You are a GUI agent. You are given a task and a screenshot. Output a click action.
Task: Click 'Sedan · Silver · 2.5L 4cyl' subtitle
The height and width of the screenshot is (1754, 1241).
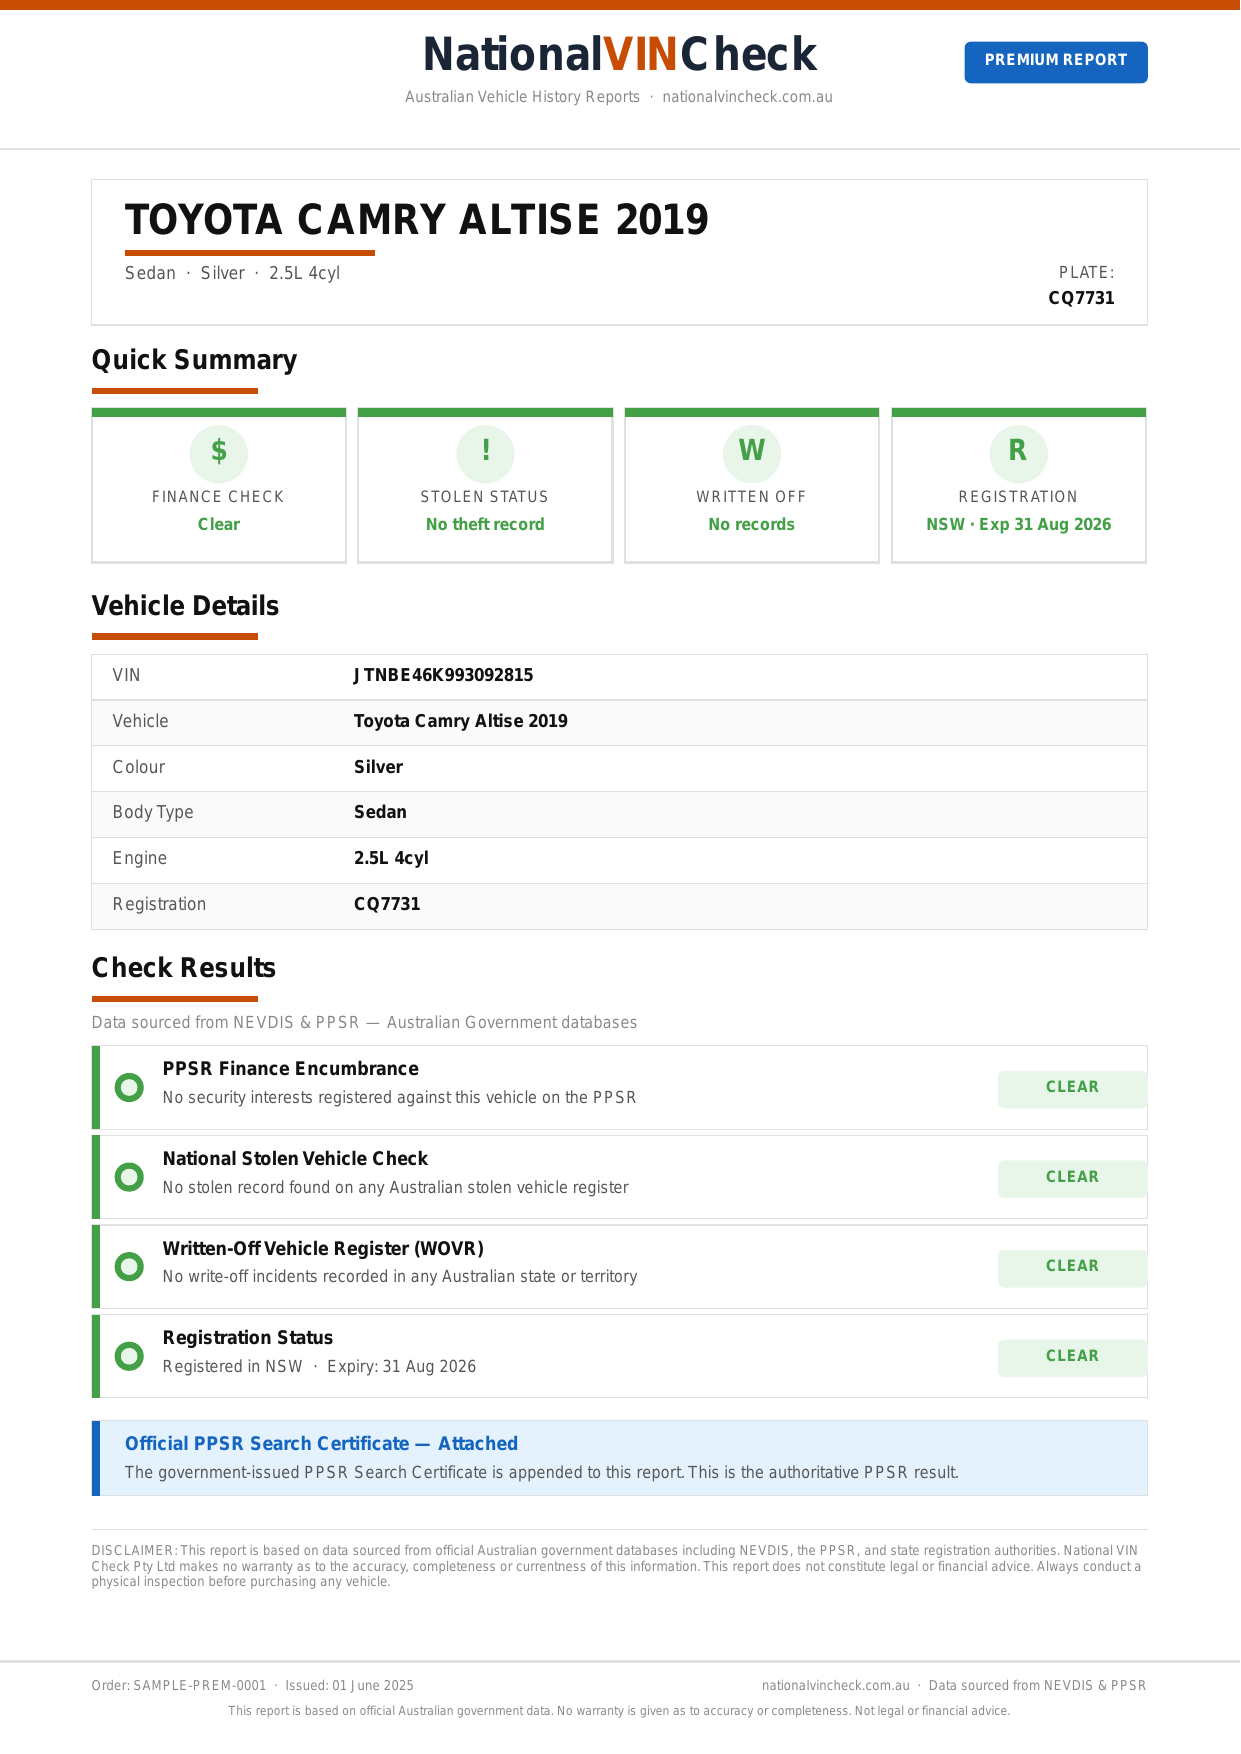click(x=232, y=273)
